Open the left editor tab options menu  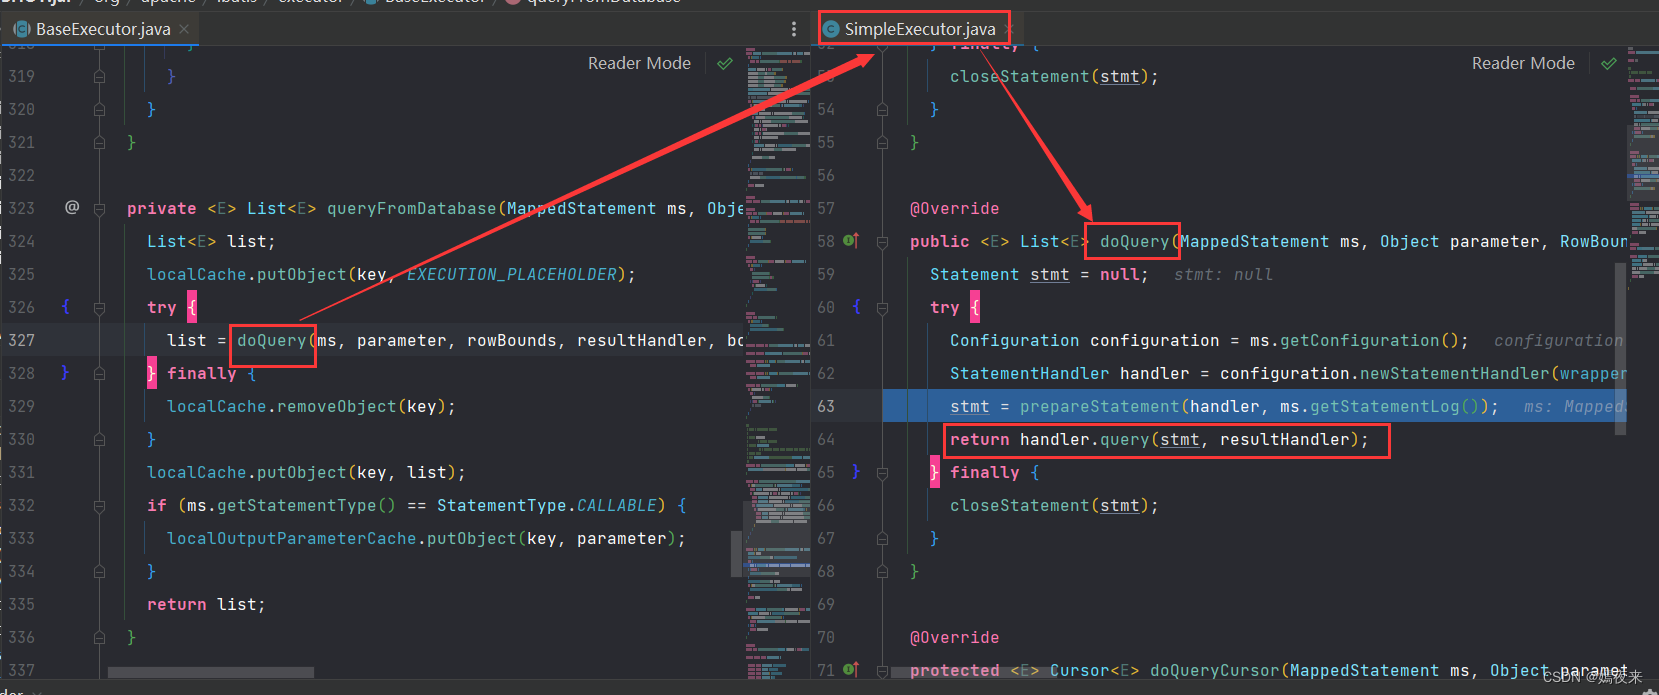794,29
